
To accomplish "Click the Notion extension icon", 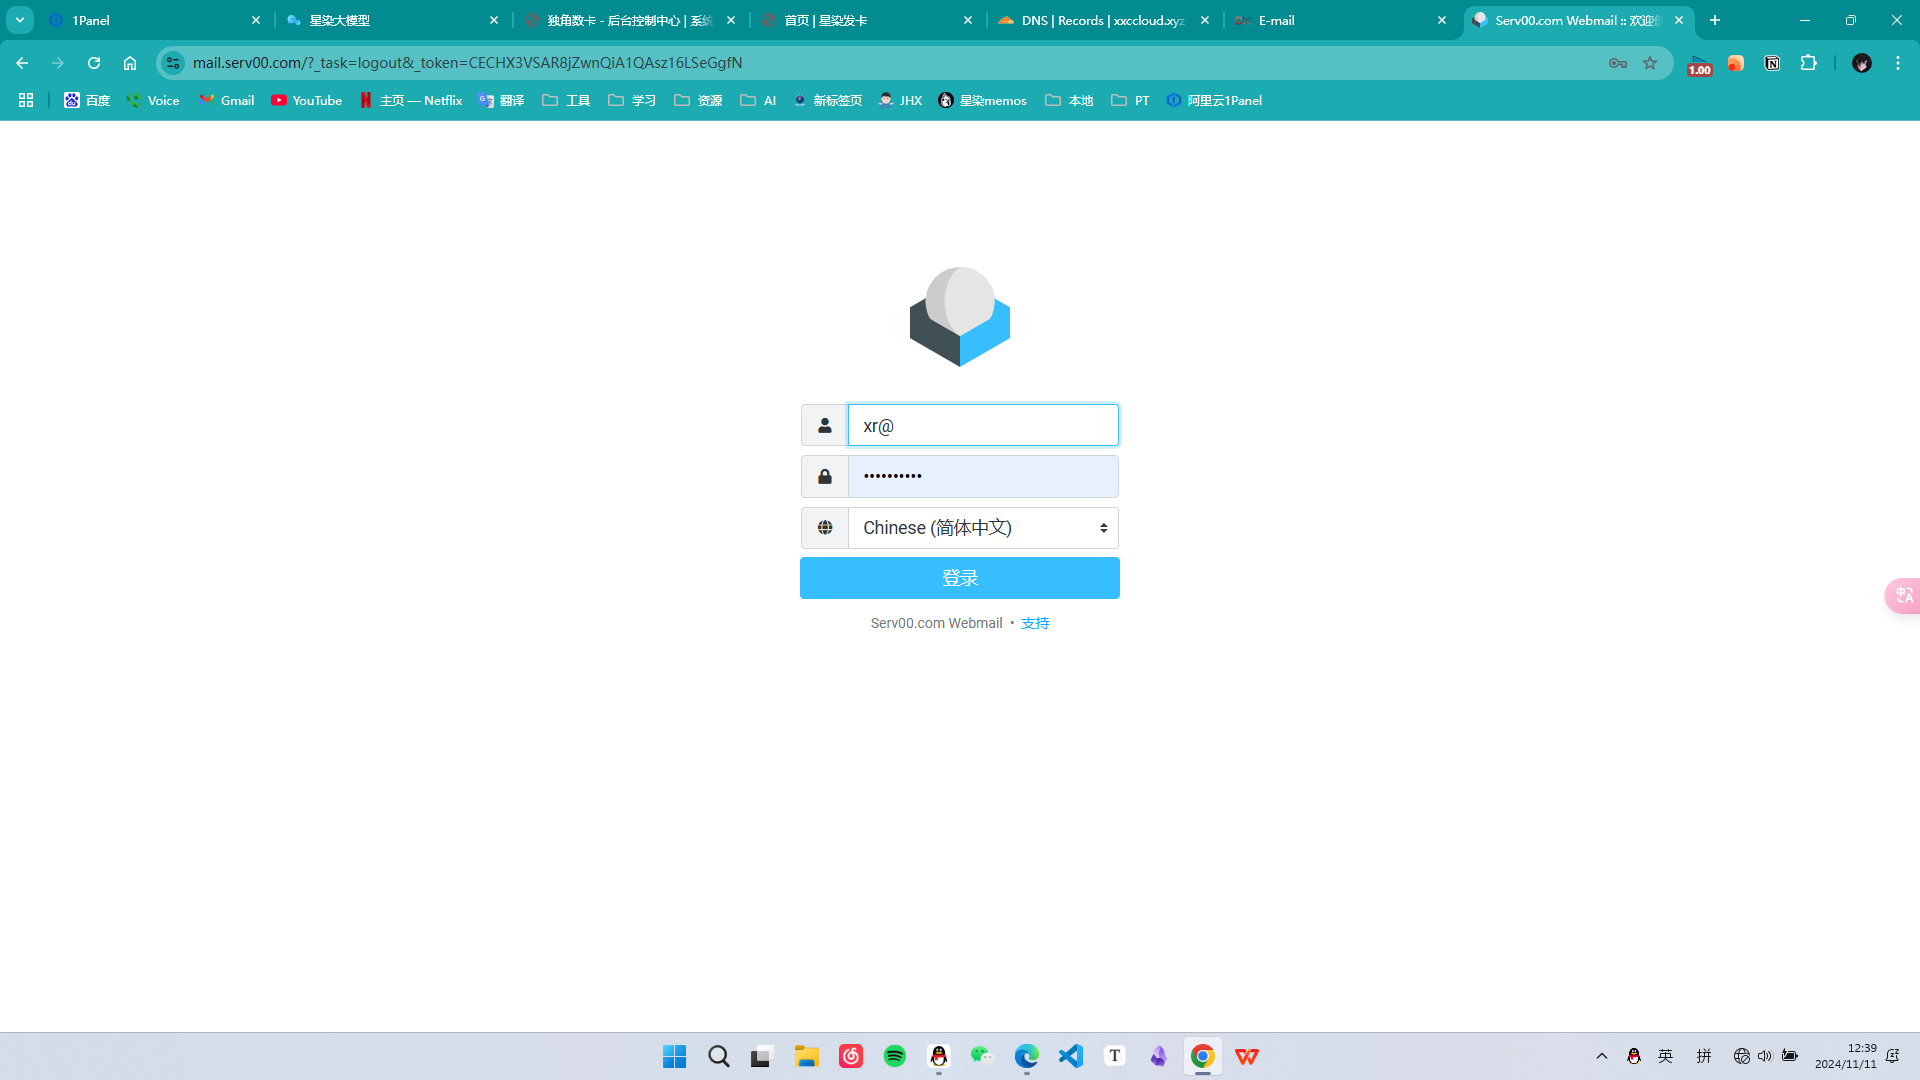I will coord(1772,63).
